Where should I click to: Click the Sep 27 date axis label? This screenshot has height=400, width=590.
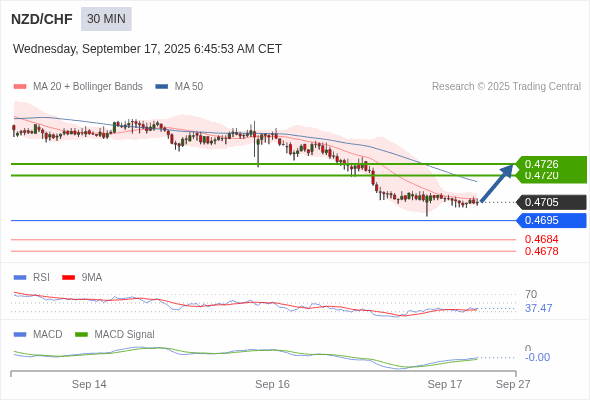tap(513, 384)
